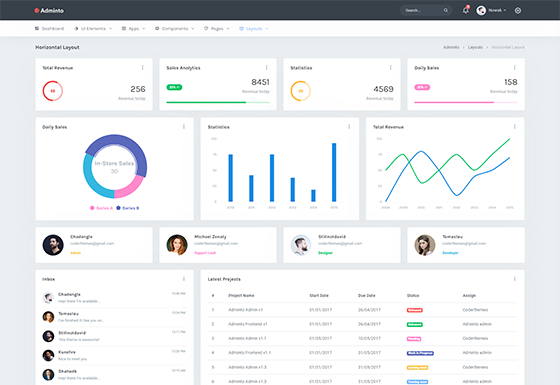Expand the UI Elements dropdown menu
This screenshot has height=385, width=560.
[x=93, y=29]
